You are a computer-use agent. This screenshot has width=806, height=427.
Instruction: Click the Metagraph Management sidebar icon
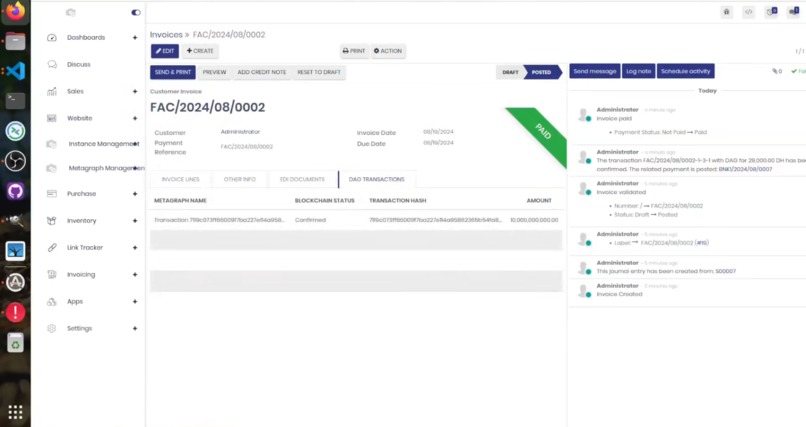51,168
